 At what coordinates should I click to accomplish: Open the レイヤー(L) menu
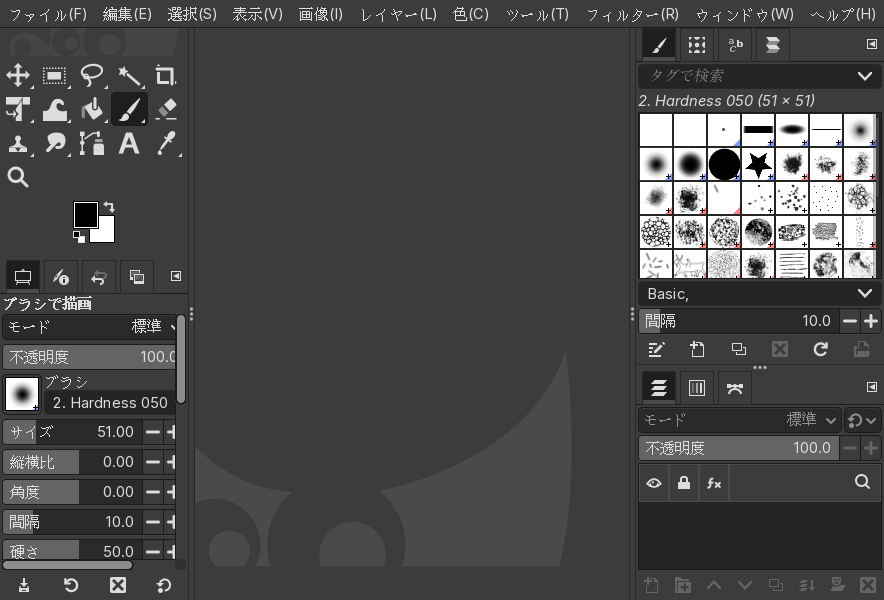click(398, 14)
